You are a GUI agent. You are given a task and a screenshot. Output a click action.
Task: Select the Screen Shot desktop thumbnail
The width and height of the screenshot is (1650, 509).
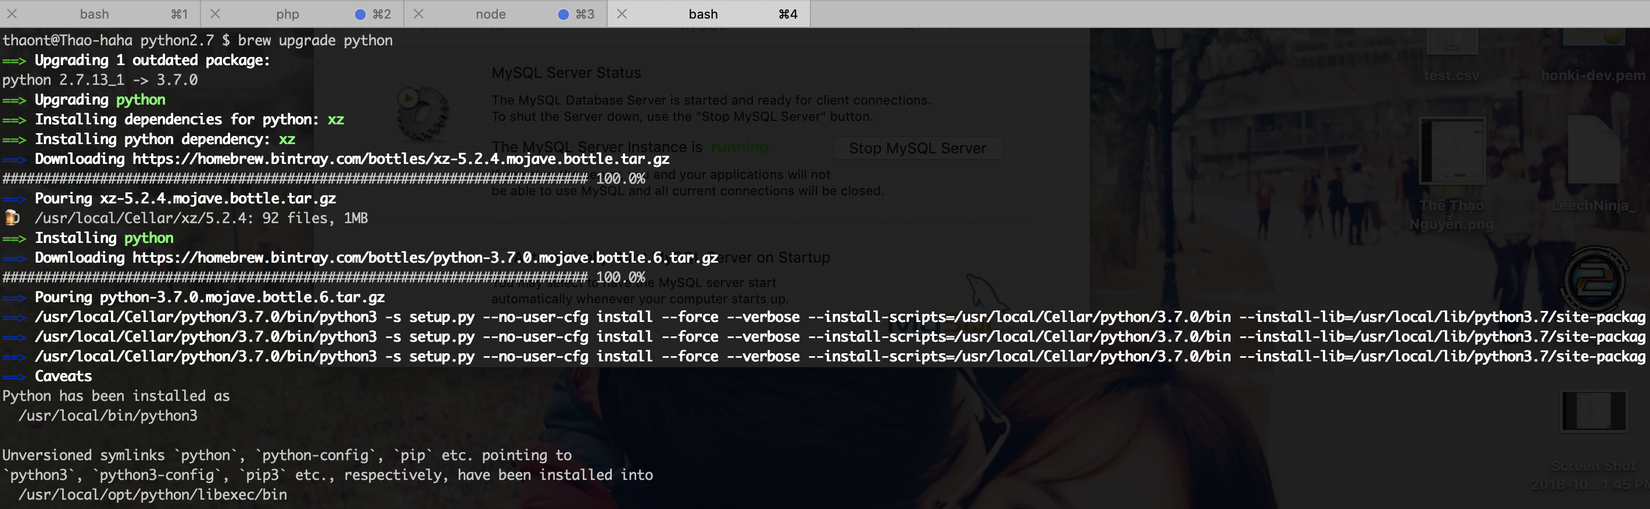pos(1593,412)
